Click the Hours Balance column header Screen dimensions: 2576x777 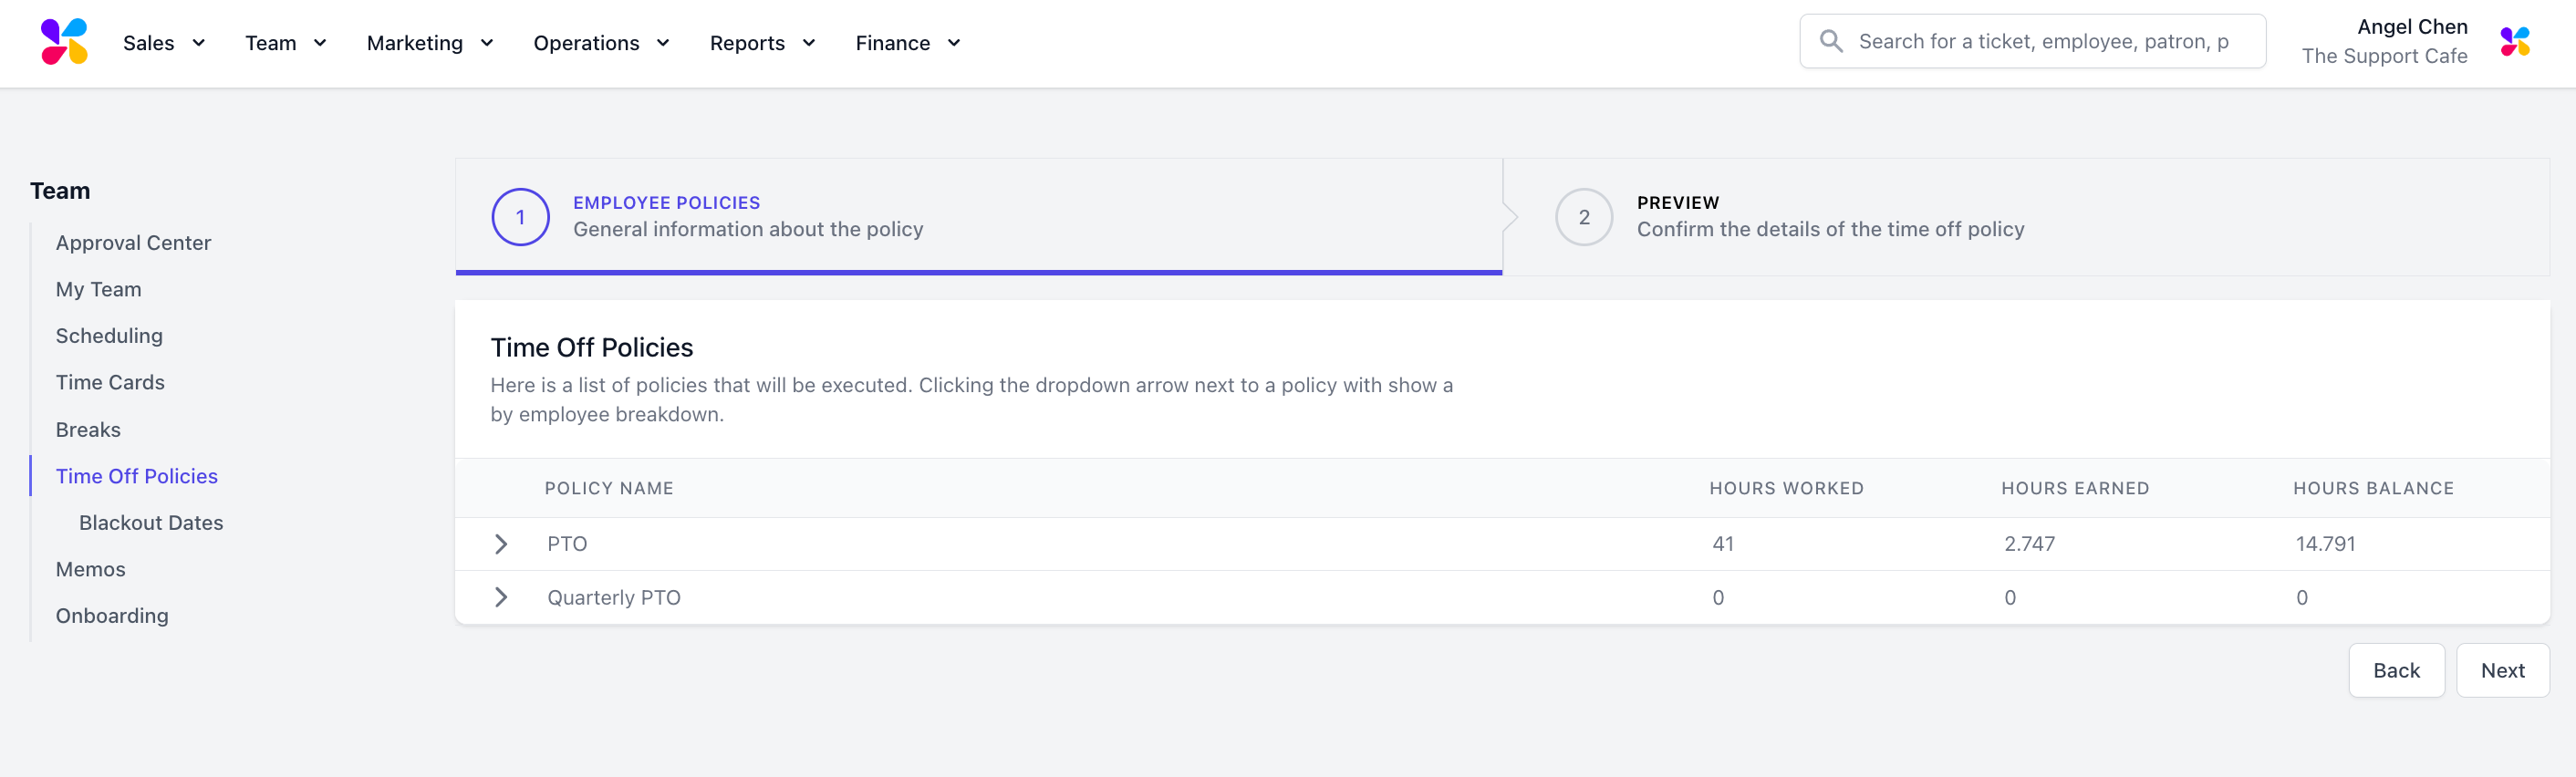(2373, 488)
